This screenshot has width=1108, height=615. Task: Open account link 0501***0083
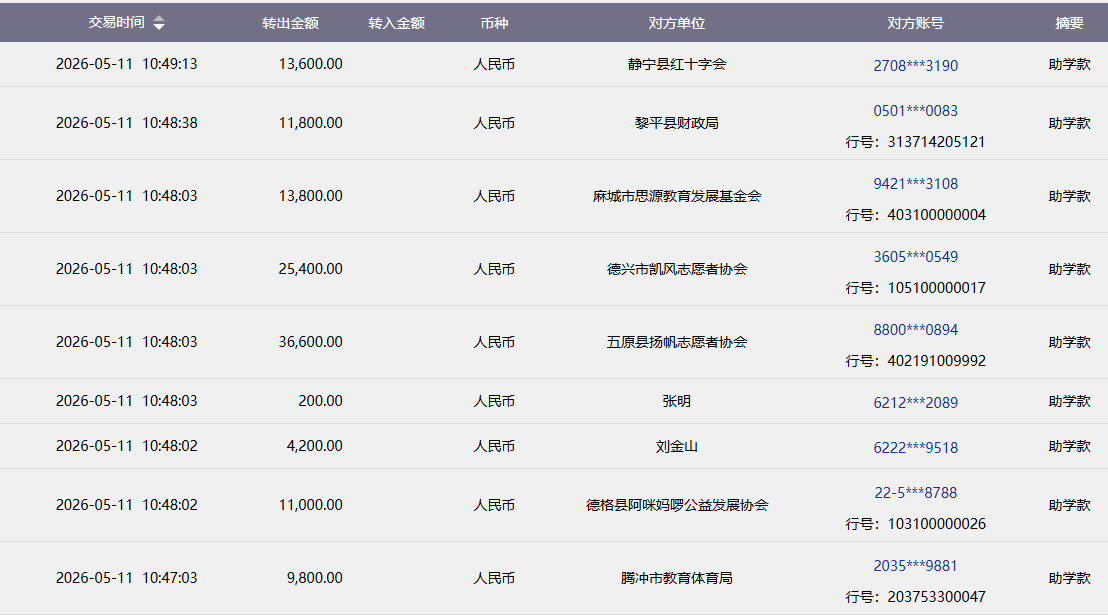(x=915, y=111)
